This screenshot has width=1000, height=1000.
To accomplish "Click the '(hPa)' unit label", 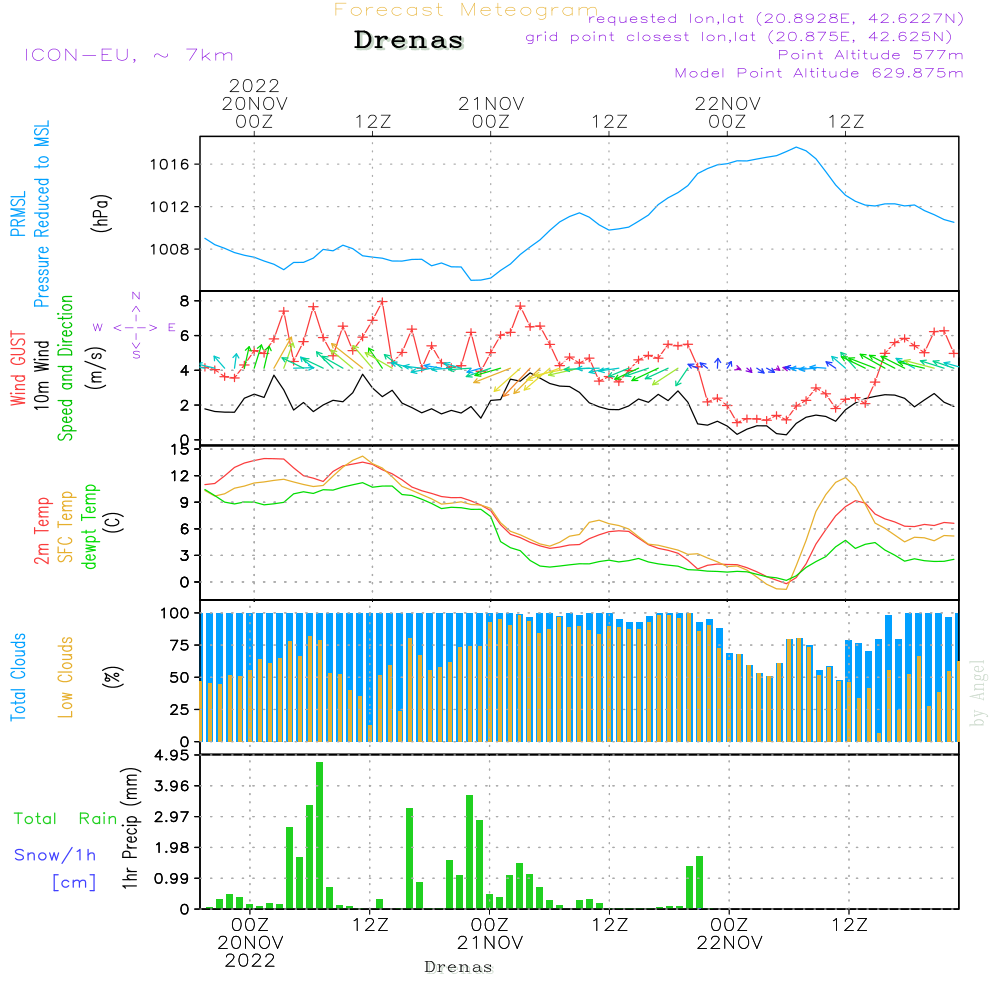I will click(x=100, y=214).
